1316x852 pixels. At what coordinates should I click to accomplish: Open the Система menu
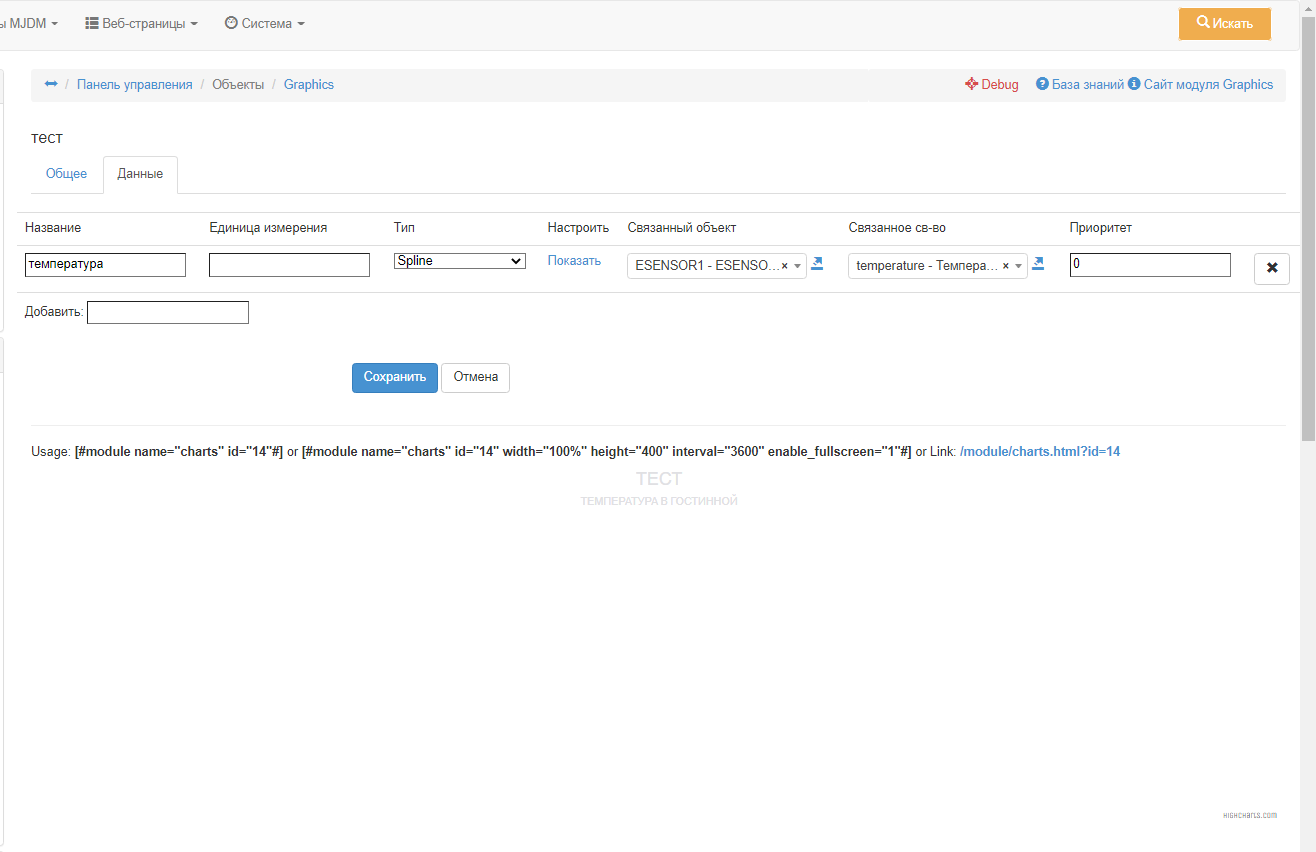(265, 23)
